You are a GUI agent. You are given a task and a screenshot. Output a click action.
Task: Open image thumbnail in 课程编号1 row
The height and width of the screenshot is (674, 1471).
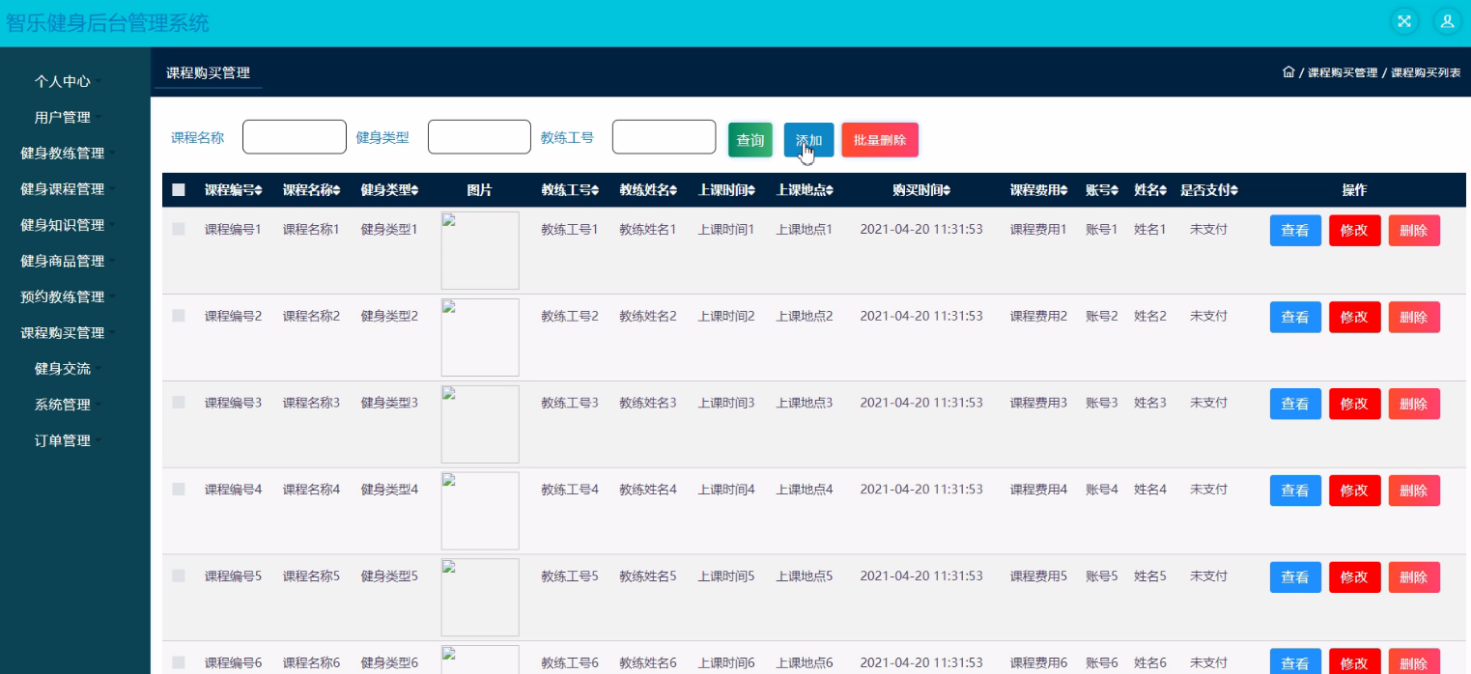click(x=480, y=250)
